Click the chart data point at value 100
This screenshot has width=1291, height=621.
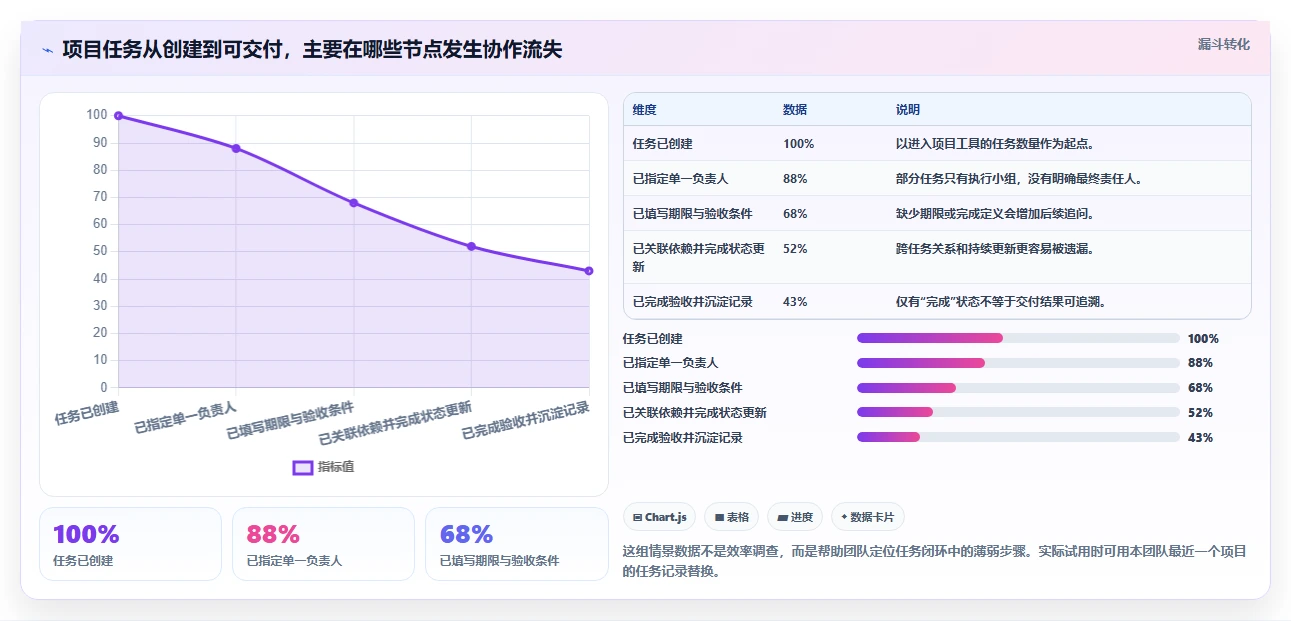point(119,116)
